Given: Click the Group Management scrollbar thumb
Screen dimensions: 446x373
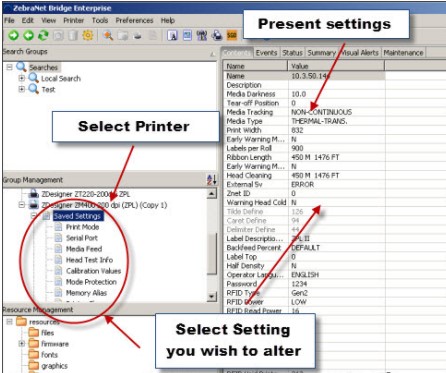Looking at the screenshot, I should coord(212,254).
